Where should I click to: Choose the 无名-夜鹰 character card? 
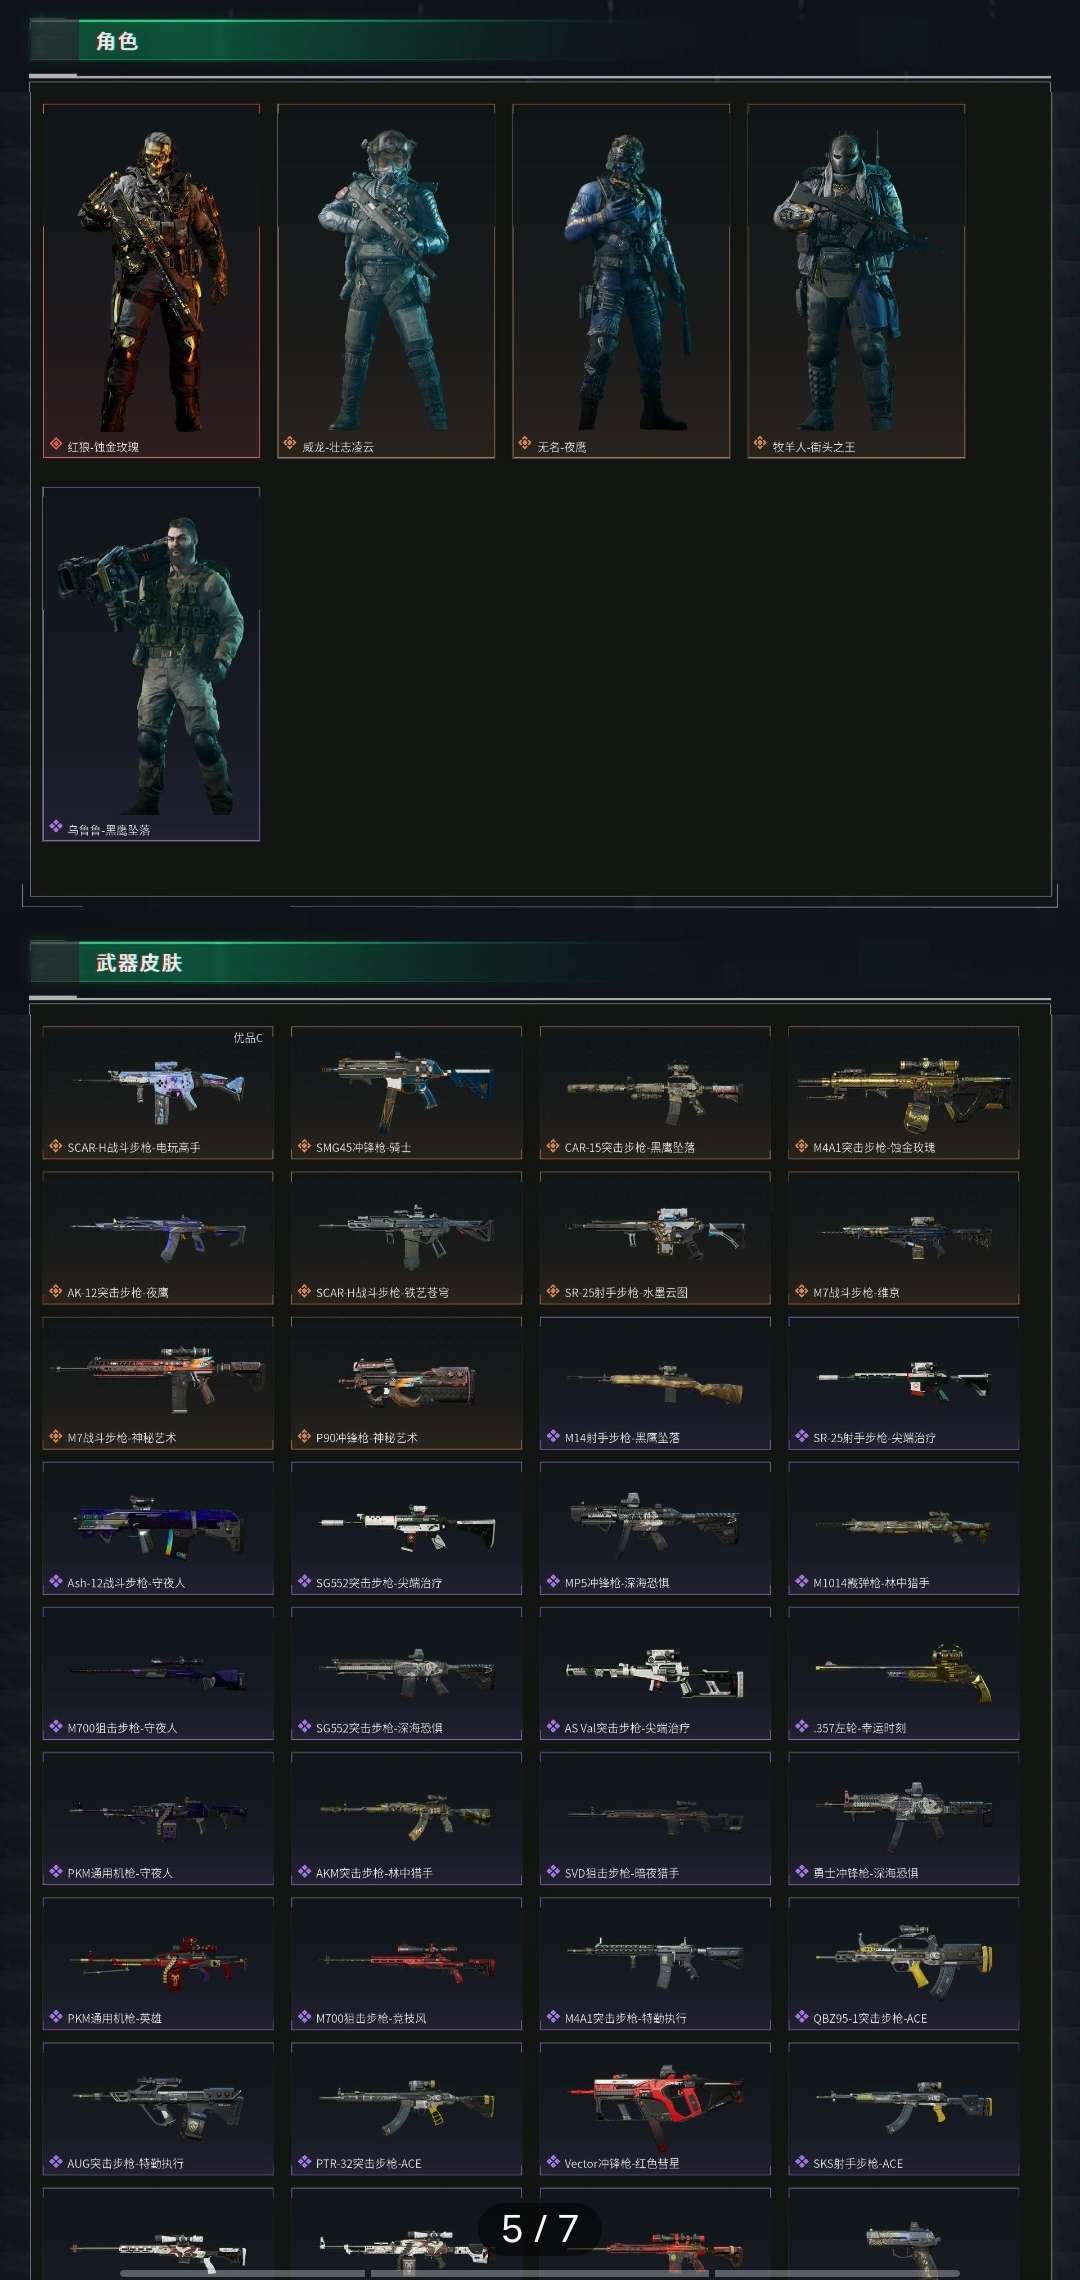[x=621, y=281]
